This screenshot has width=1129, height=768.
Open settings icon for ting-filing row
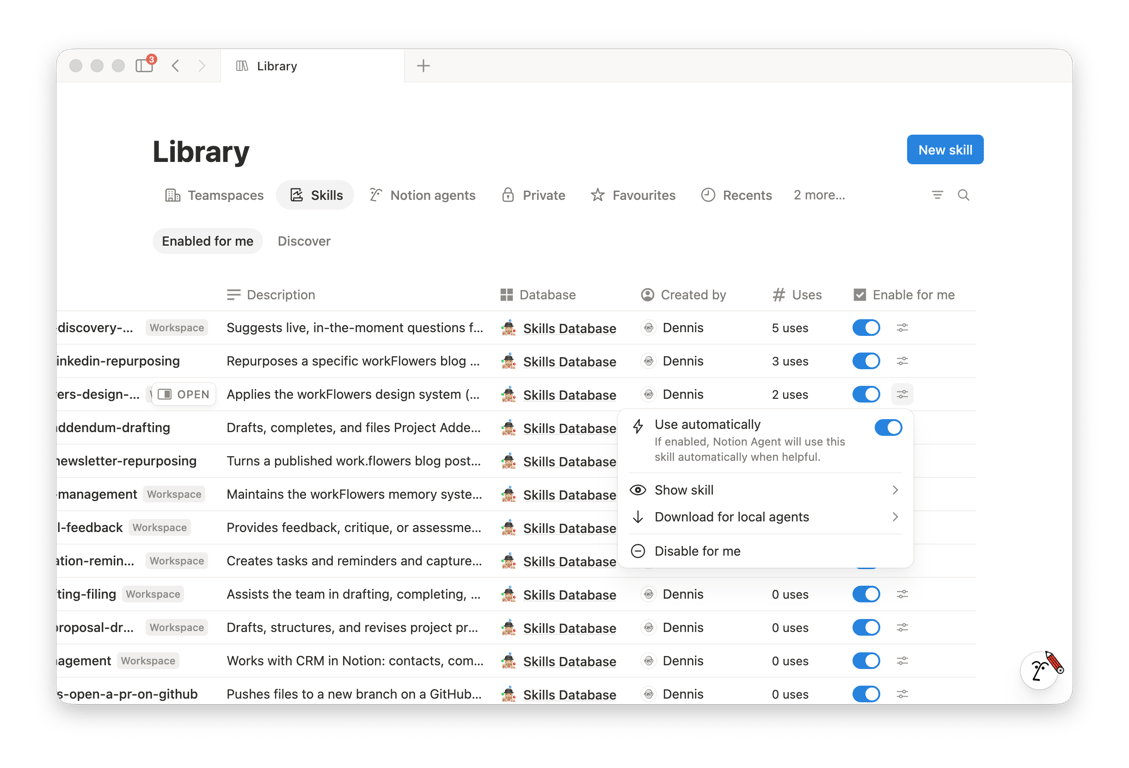902,594
